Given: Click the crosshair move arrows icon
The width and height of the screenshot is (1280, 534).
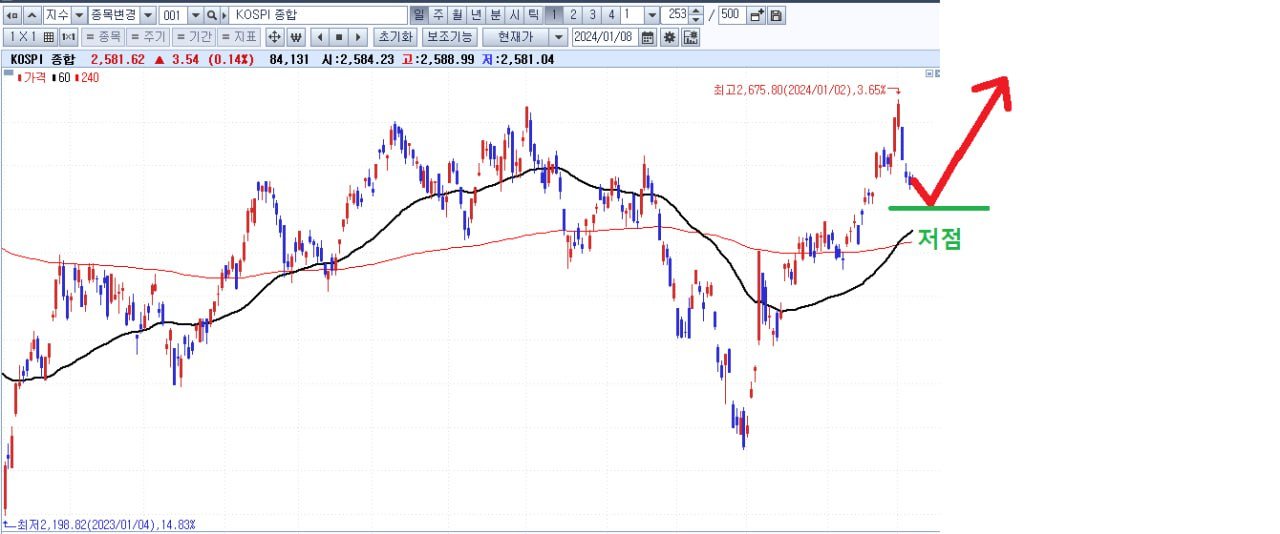Looking at the screenshot, I should tap(274, 37).
